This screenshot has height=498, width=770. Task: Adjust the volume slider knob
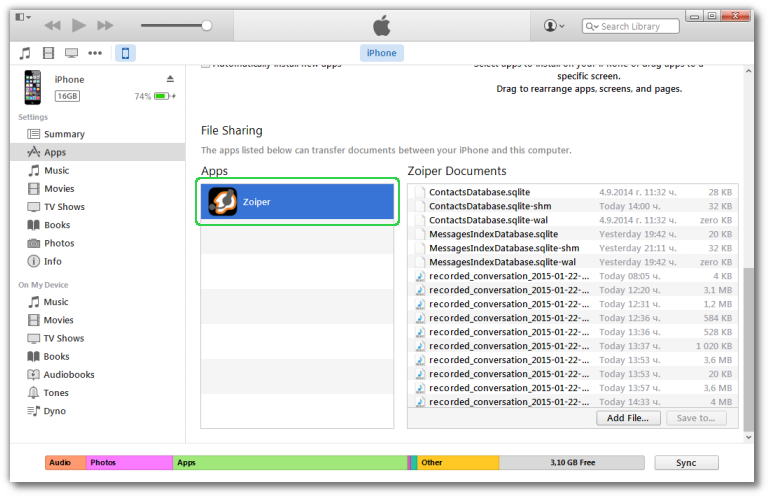point(206,25)
